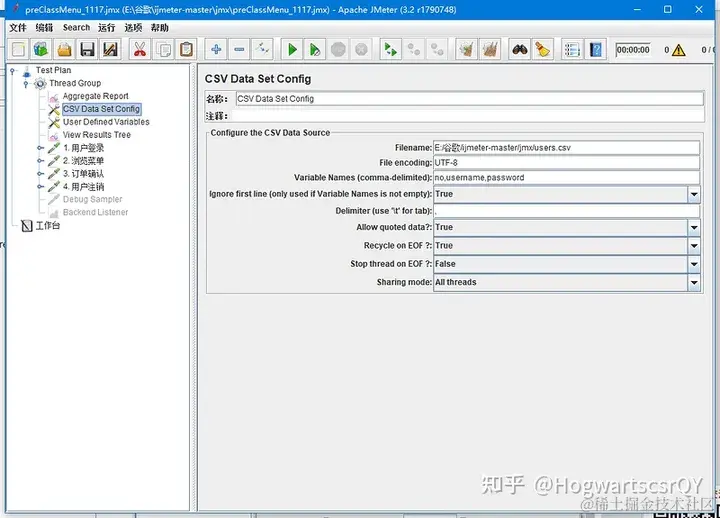Click the 名称 name input field
The height and width of the screenshot is (518, 720).
[470, 99]
